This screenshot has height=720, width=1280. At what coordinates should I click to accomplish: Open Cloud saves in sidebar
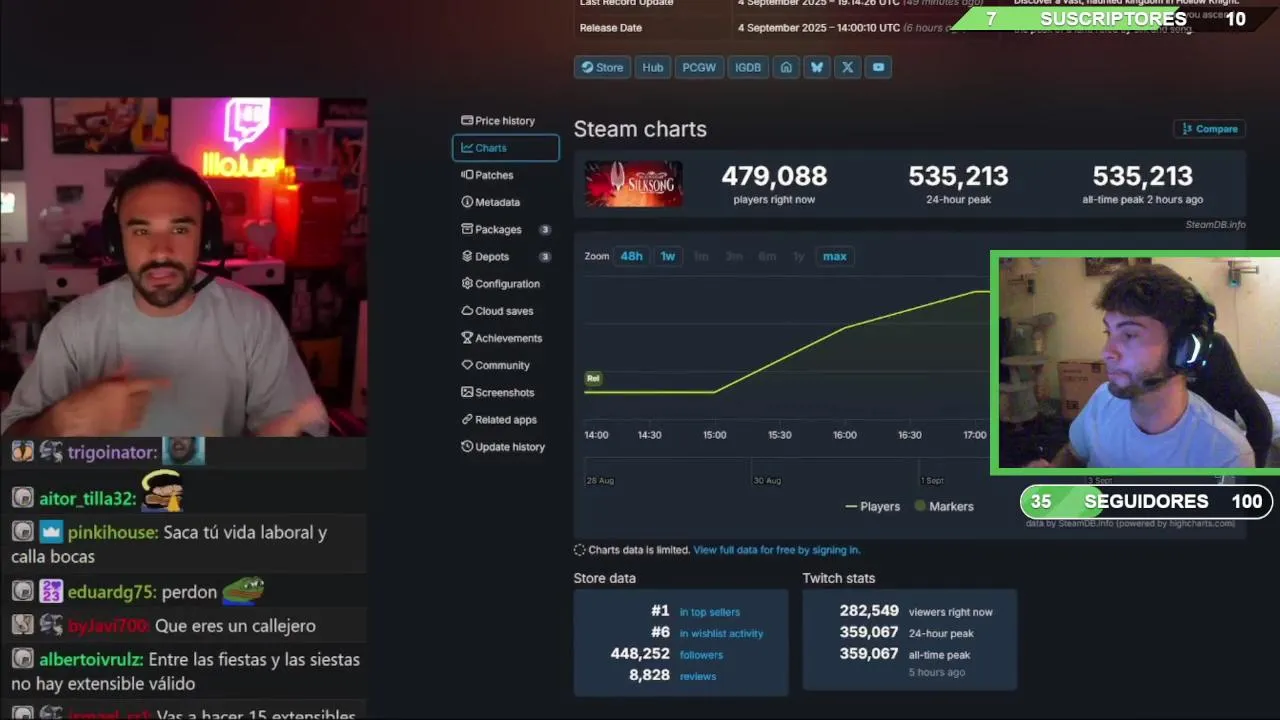click(x=497, y=311)
